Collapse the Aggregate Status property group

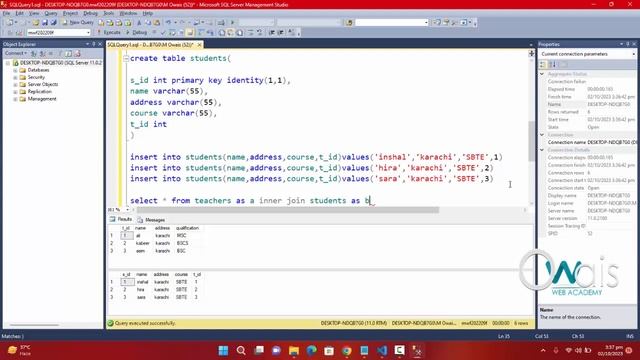pos(542,74)
